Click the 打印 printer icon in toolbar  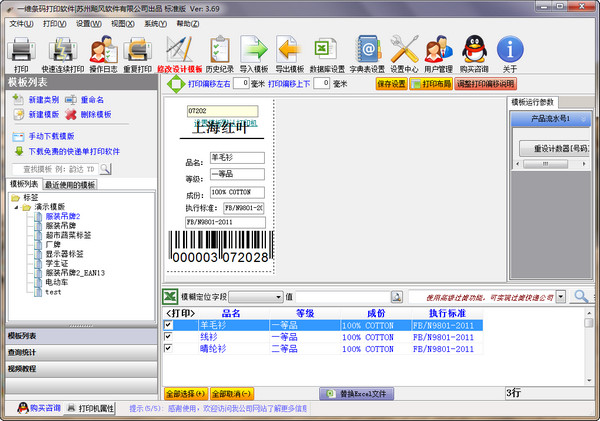[x=21, y=54]
